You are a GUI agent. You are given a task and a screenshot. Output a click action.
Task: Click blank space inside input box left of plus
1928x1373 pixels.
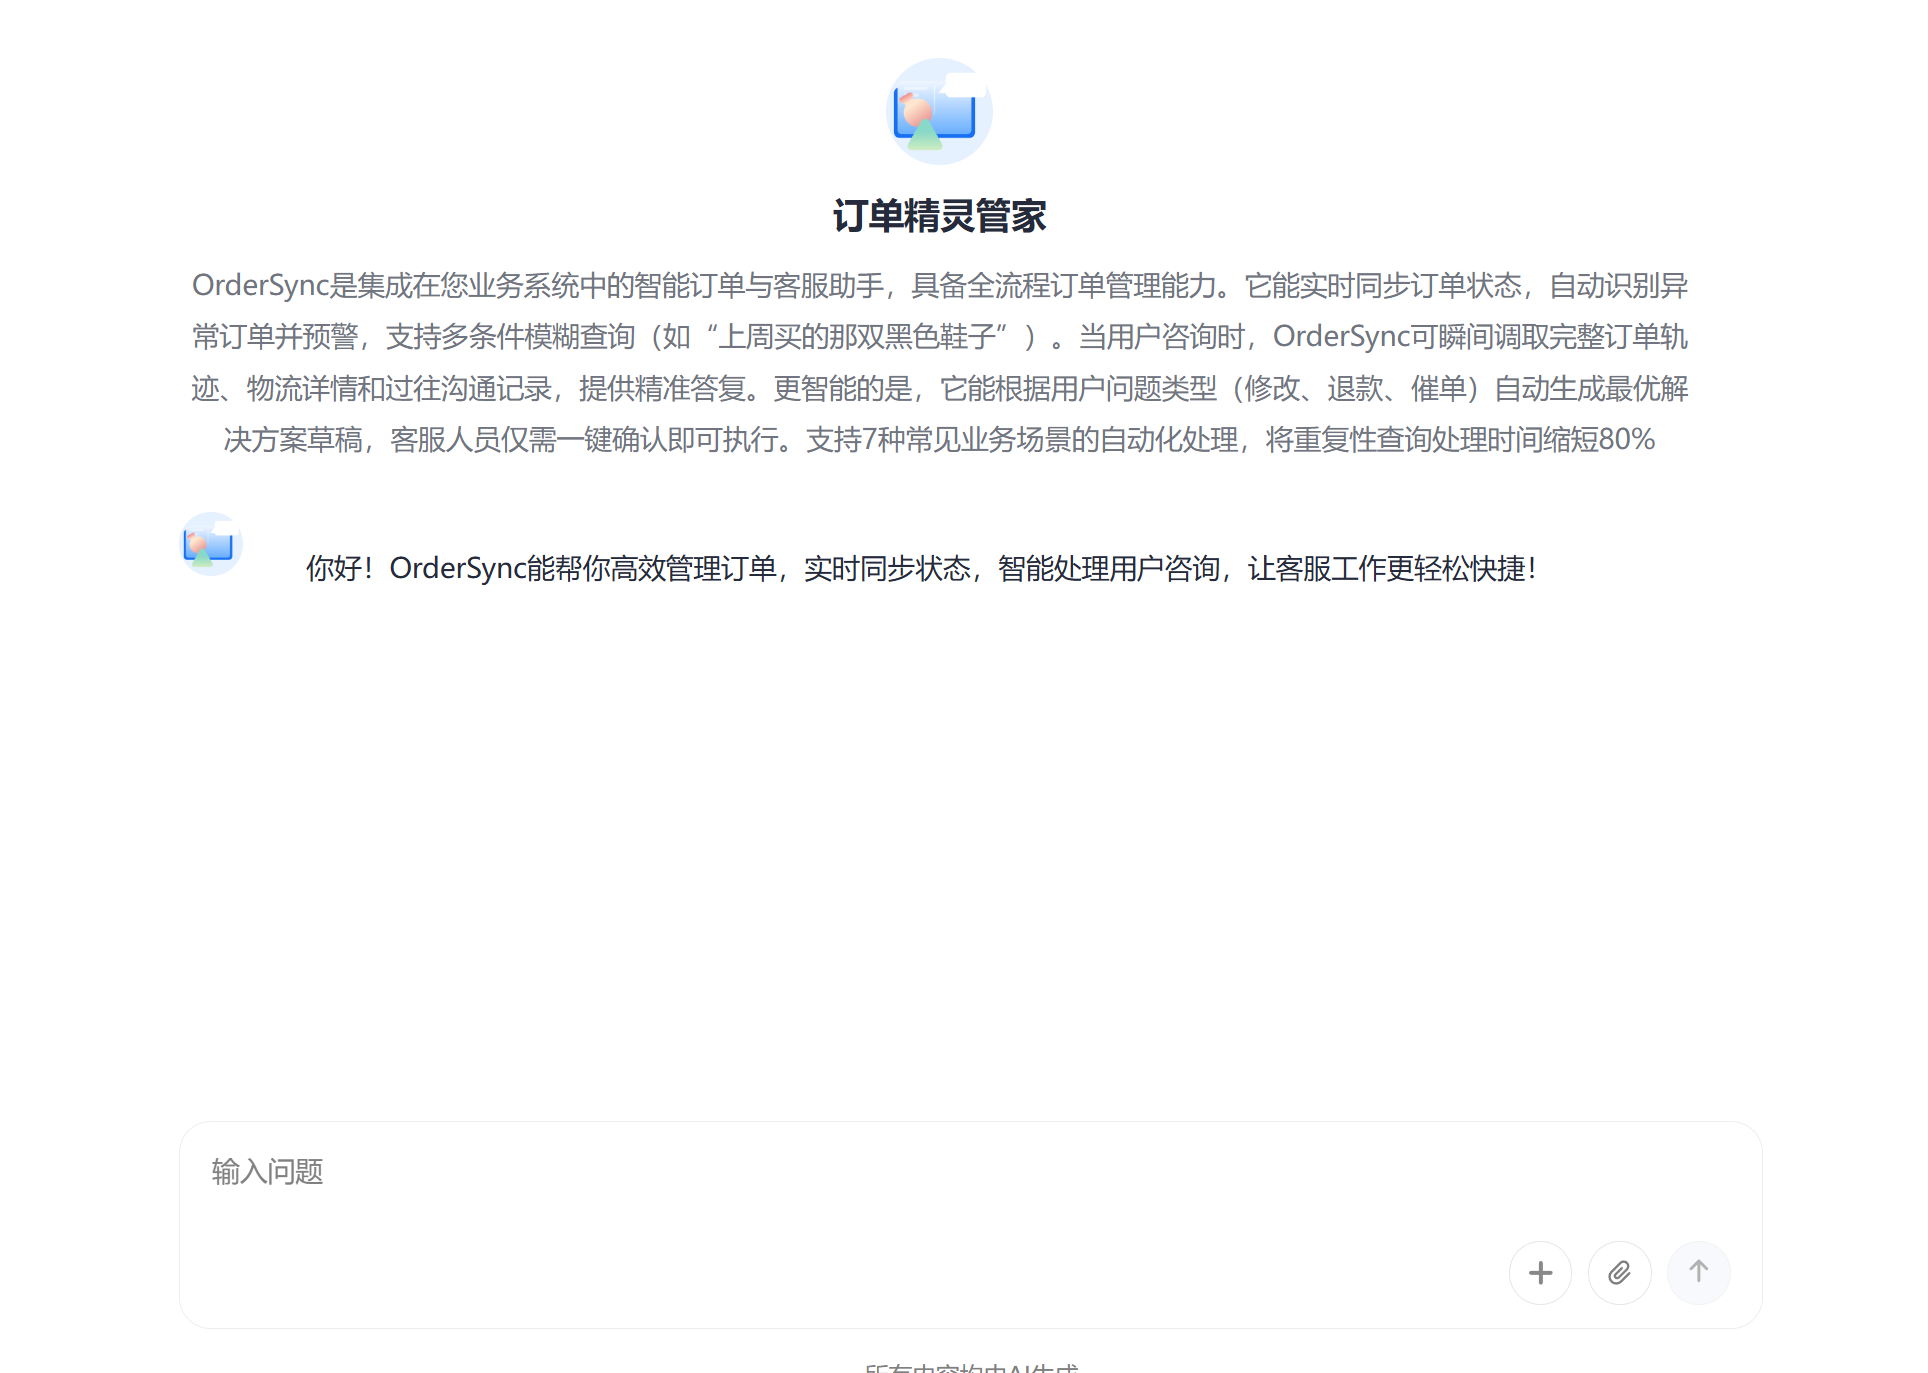(1000, 1272)
